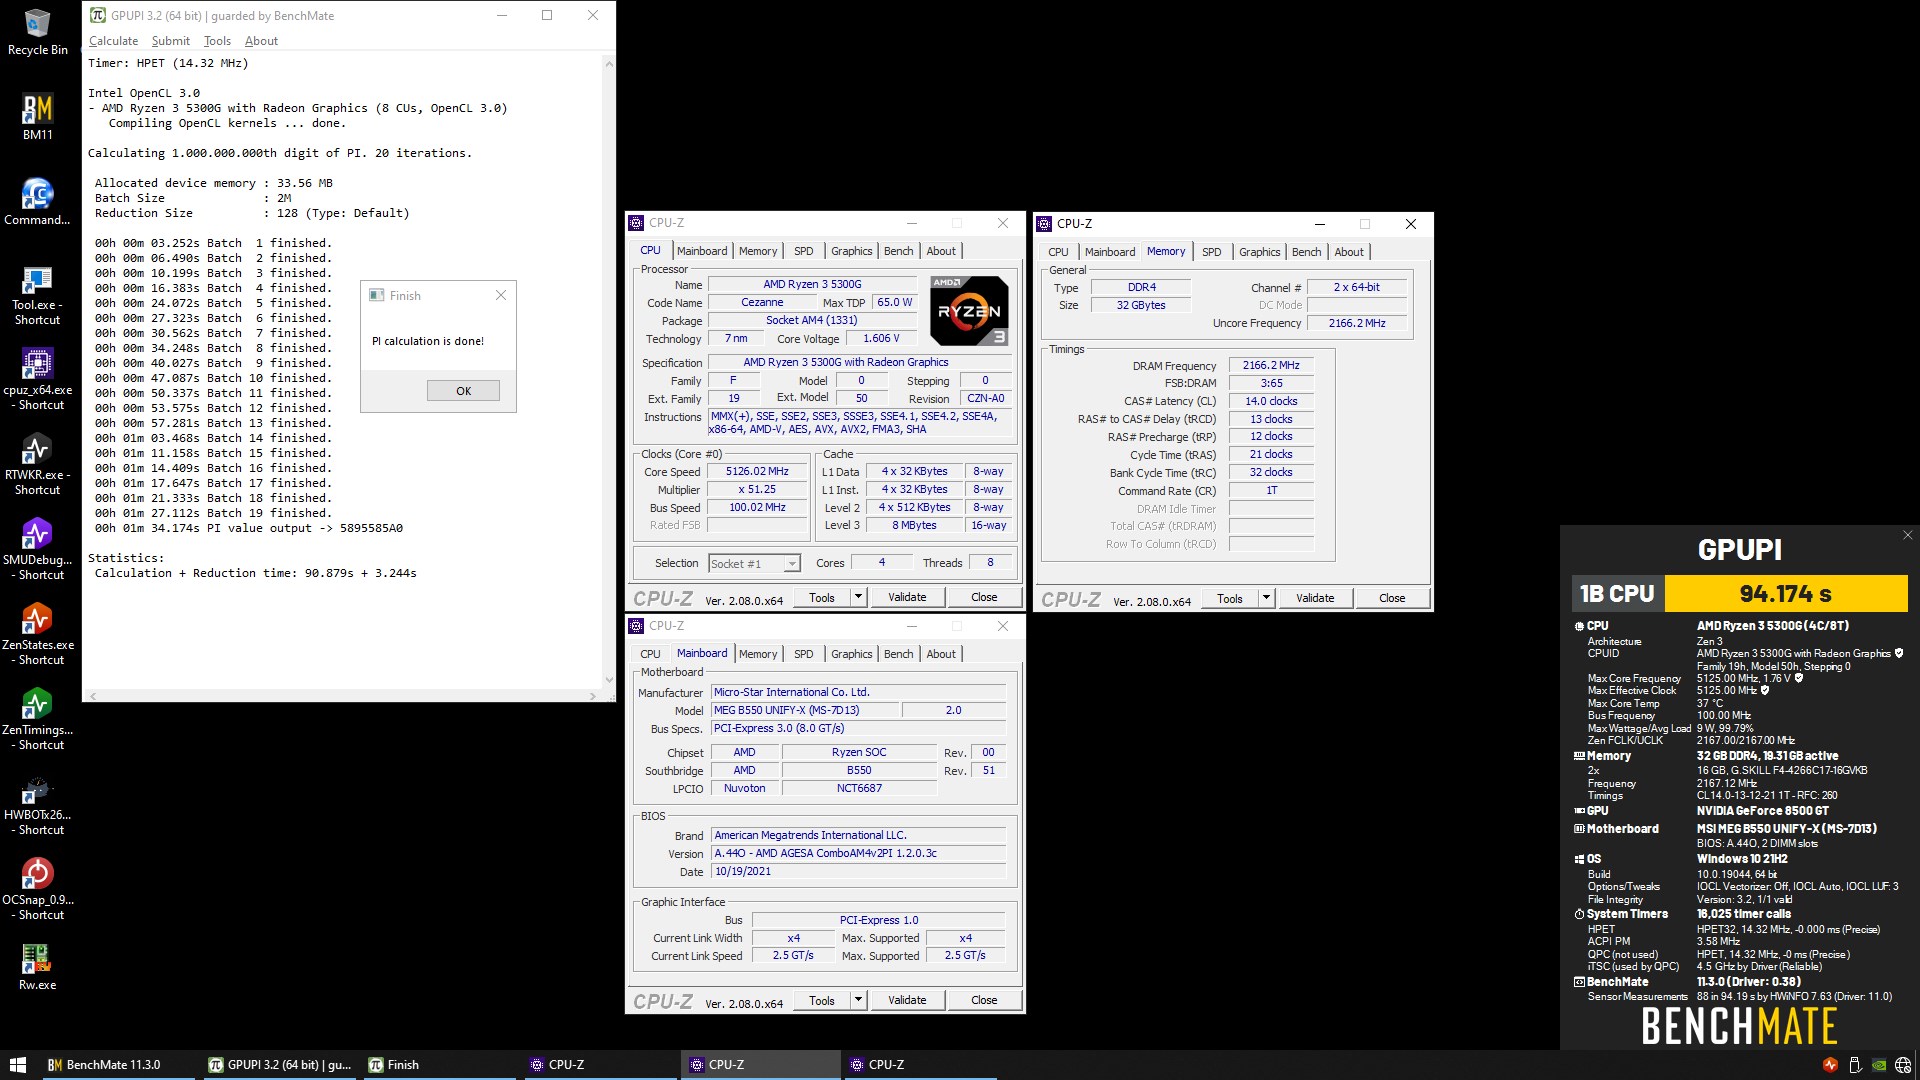This screenshot has width=1920, height=1080.
Task: Click OK in the Finish dialog
Action: [463, 391]
